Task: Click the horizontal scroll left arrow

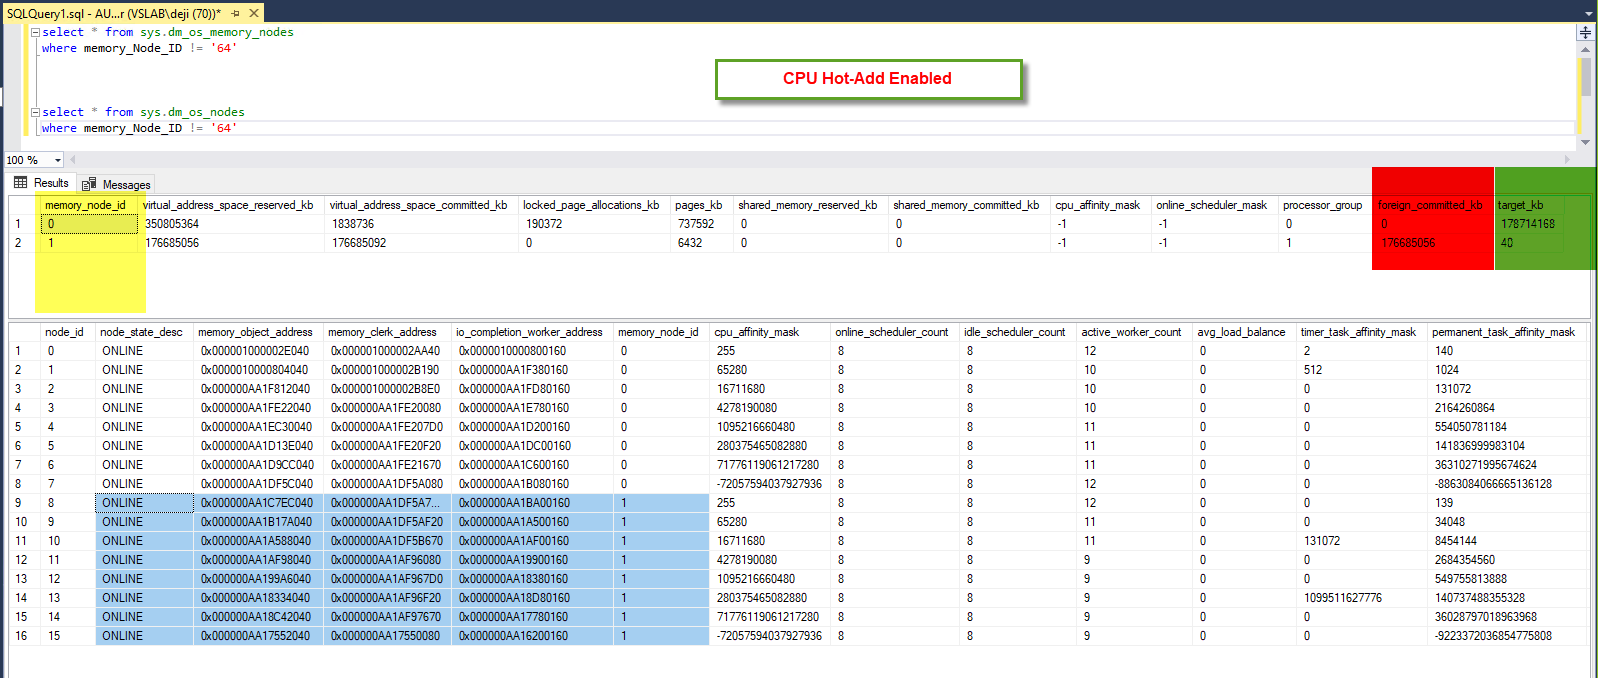Action: click(x=72, y=160)
